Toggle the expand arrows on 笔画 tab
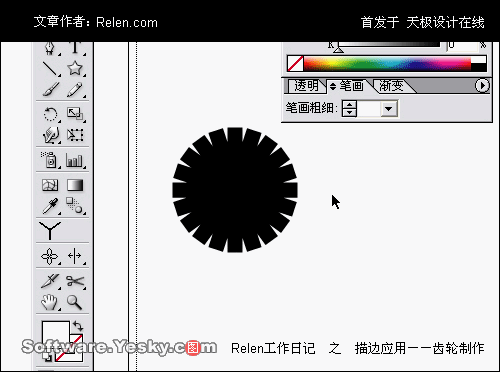 point(333,87)
